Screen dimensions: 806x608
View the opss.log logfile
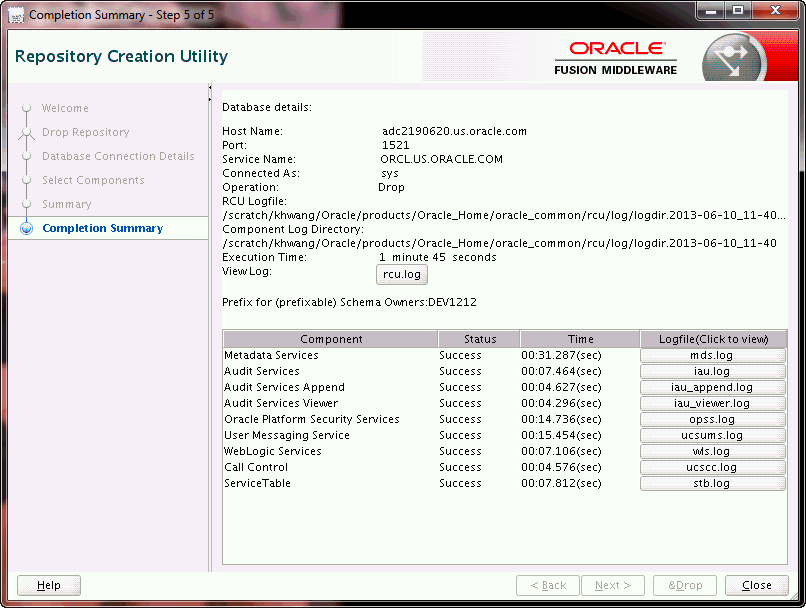pyautogui.click(x=712, y=419)
